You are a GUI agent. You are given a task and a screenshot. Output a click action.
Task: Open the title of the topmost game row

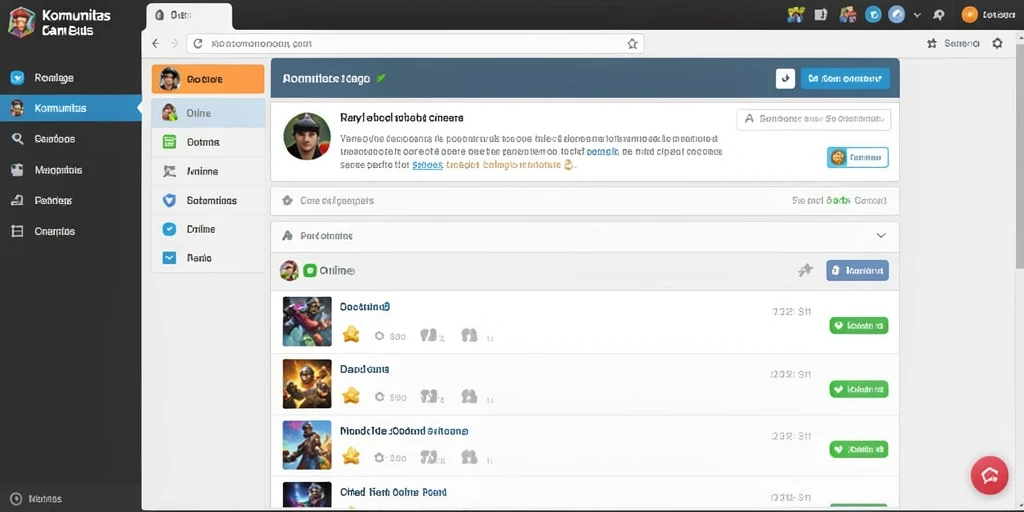click(365, 306)
